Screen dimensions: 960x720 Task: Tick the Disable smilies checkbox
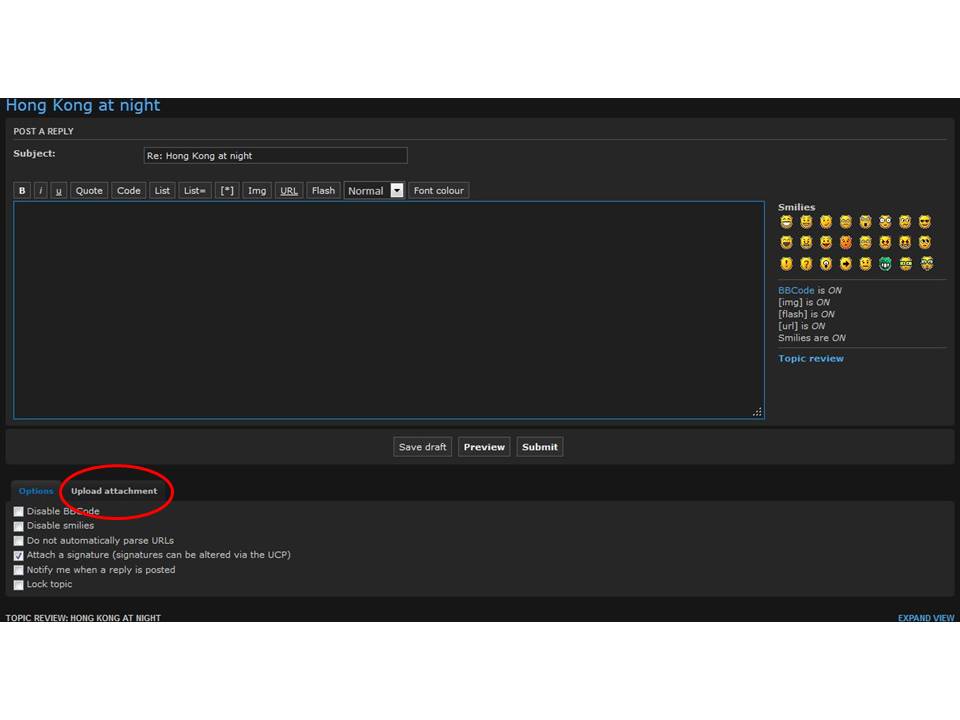pos(19,526)
